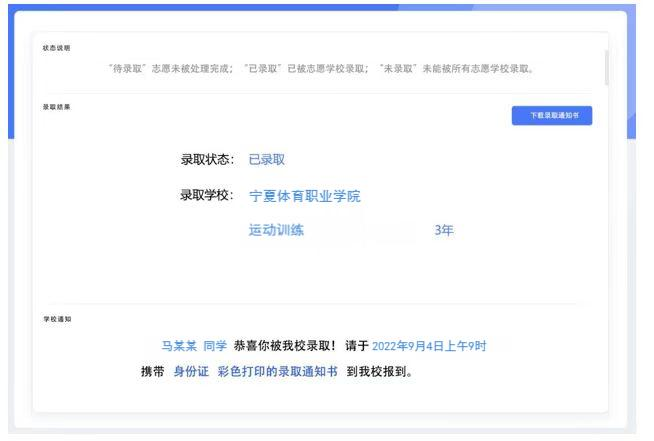
Task: Click the report date 2022年9月4日上午9时
Action: point(429,346)
